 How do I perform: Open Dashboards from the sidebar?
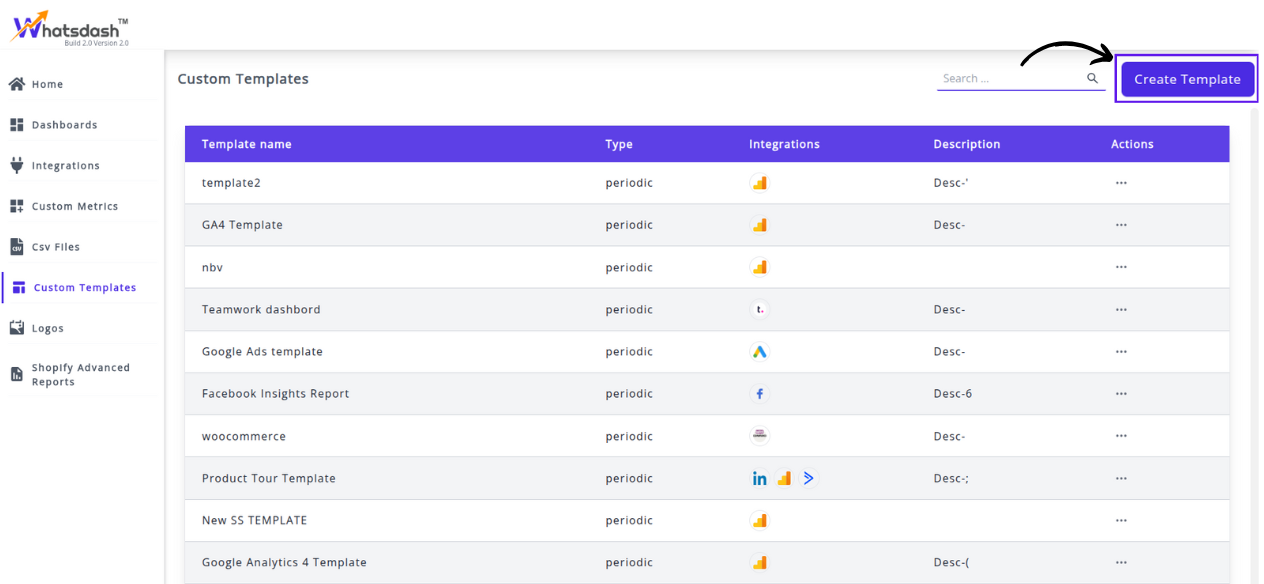click(x=64, y=125)
